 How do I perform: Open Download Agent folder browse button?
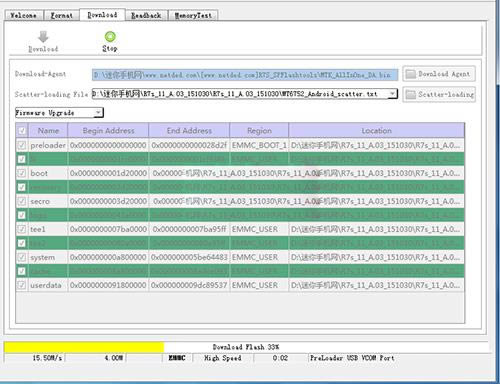coord(439,74)
